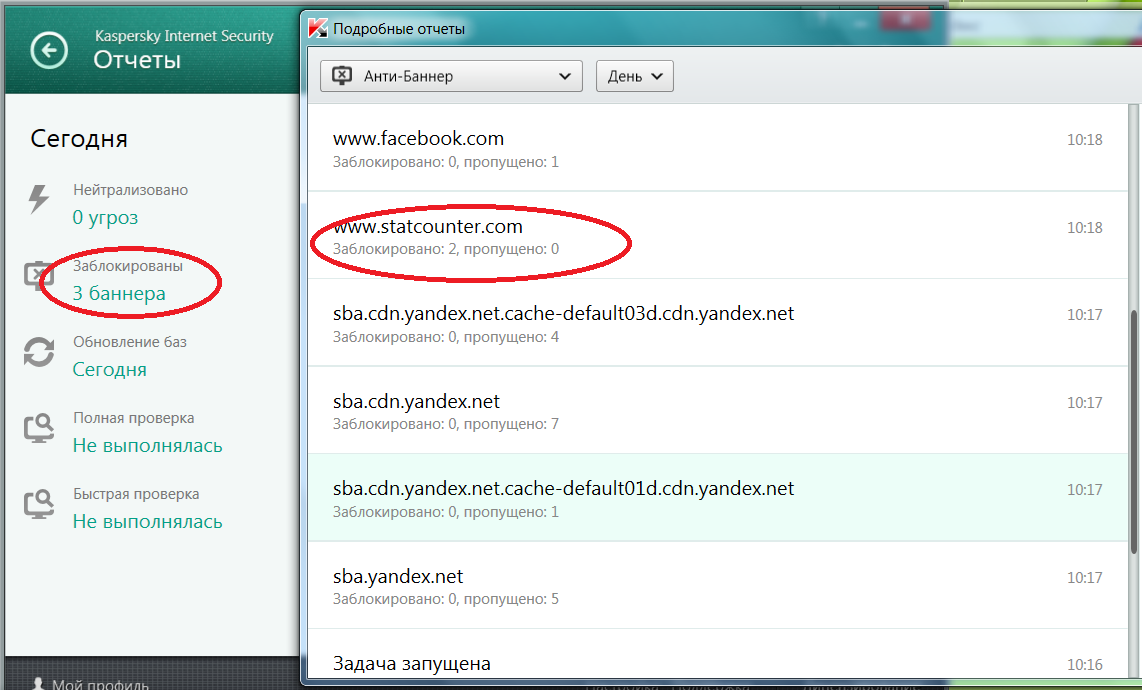The image size is (1142, 690).
Task: Go back using the round arrow button
Action: click(x=49, y=50)
